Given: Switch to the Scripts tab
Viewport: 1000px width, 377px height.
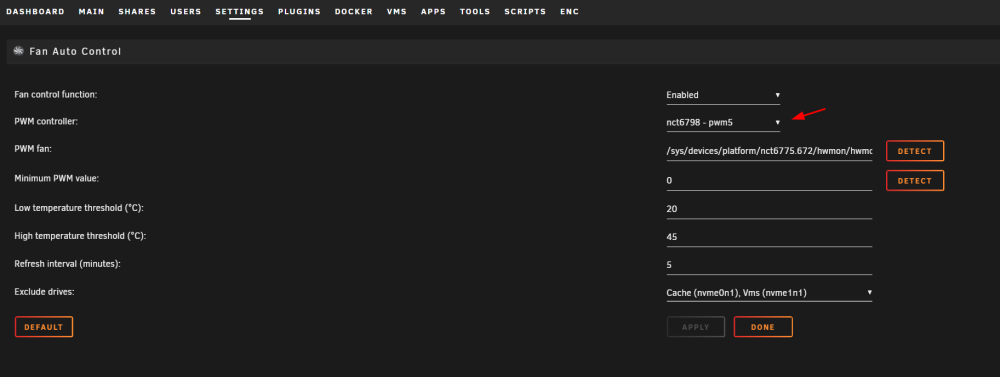Looking at the screenshot, I should pyautogui.click(x=525, y=11).
